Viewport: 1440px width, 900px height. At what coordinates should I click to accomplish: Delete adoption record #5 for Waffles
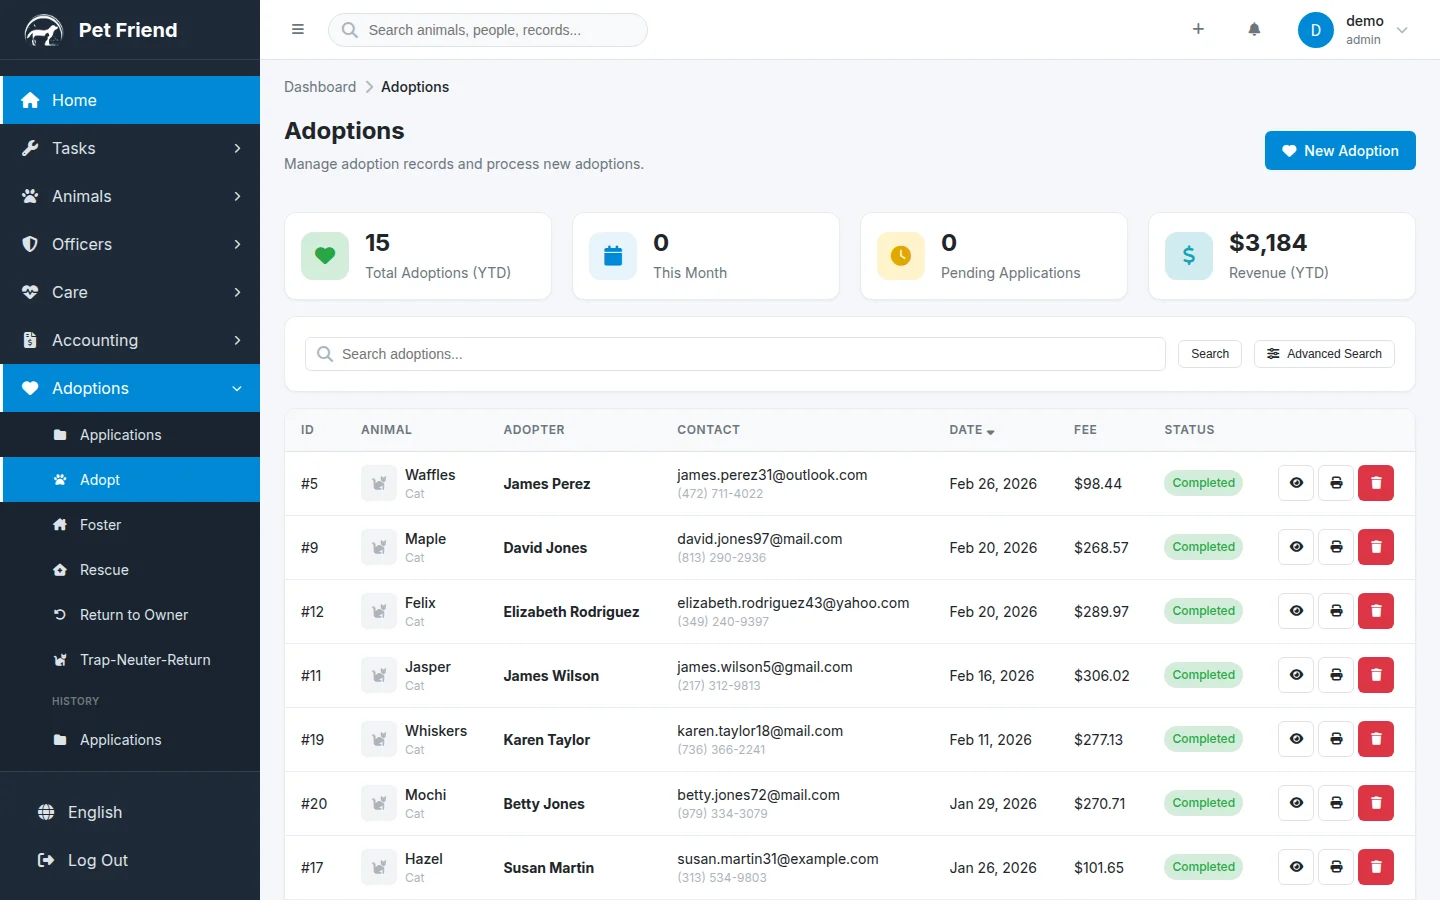point(1375,483)
